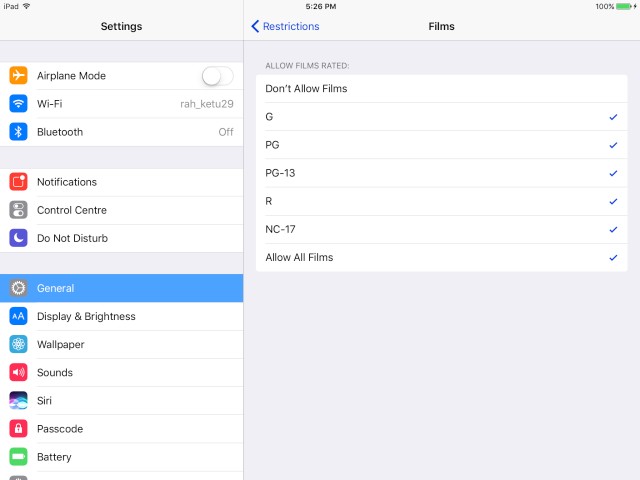Open Notifications using its red icon
This screenshot has height=480, width=640.
point(18,182)
